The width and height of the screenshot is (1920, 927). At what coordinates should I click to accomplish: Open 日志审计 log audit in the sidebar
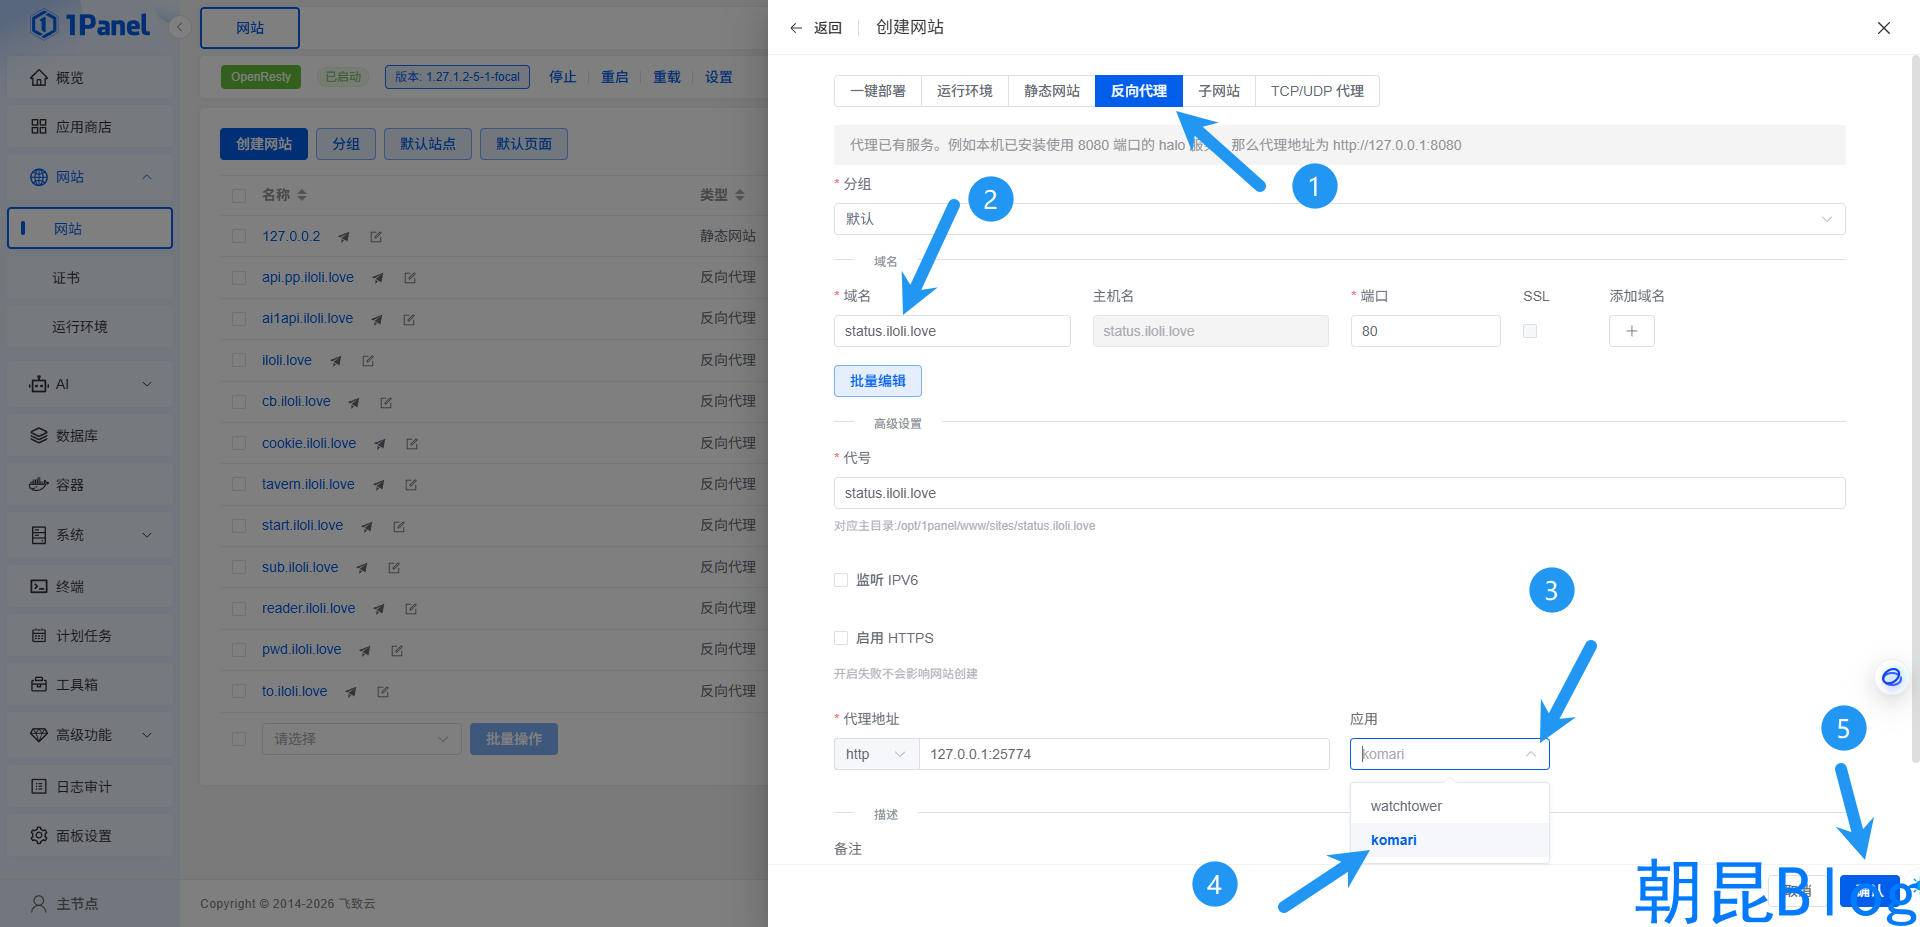pyautogui.click(x=90, y=787)
